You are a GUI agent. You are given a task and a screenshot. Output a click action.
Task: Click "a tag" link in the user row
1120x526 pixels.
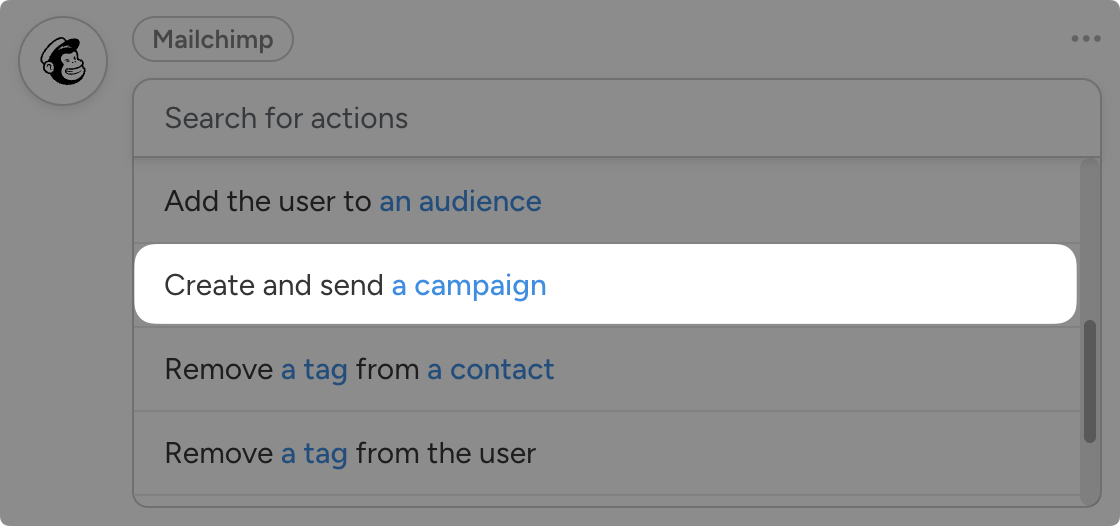pos(314,454)
